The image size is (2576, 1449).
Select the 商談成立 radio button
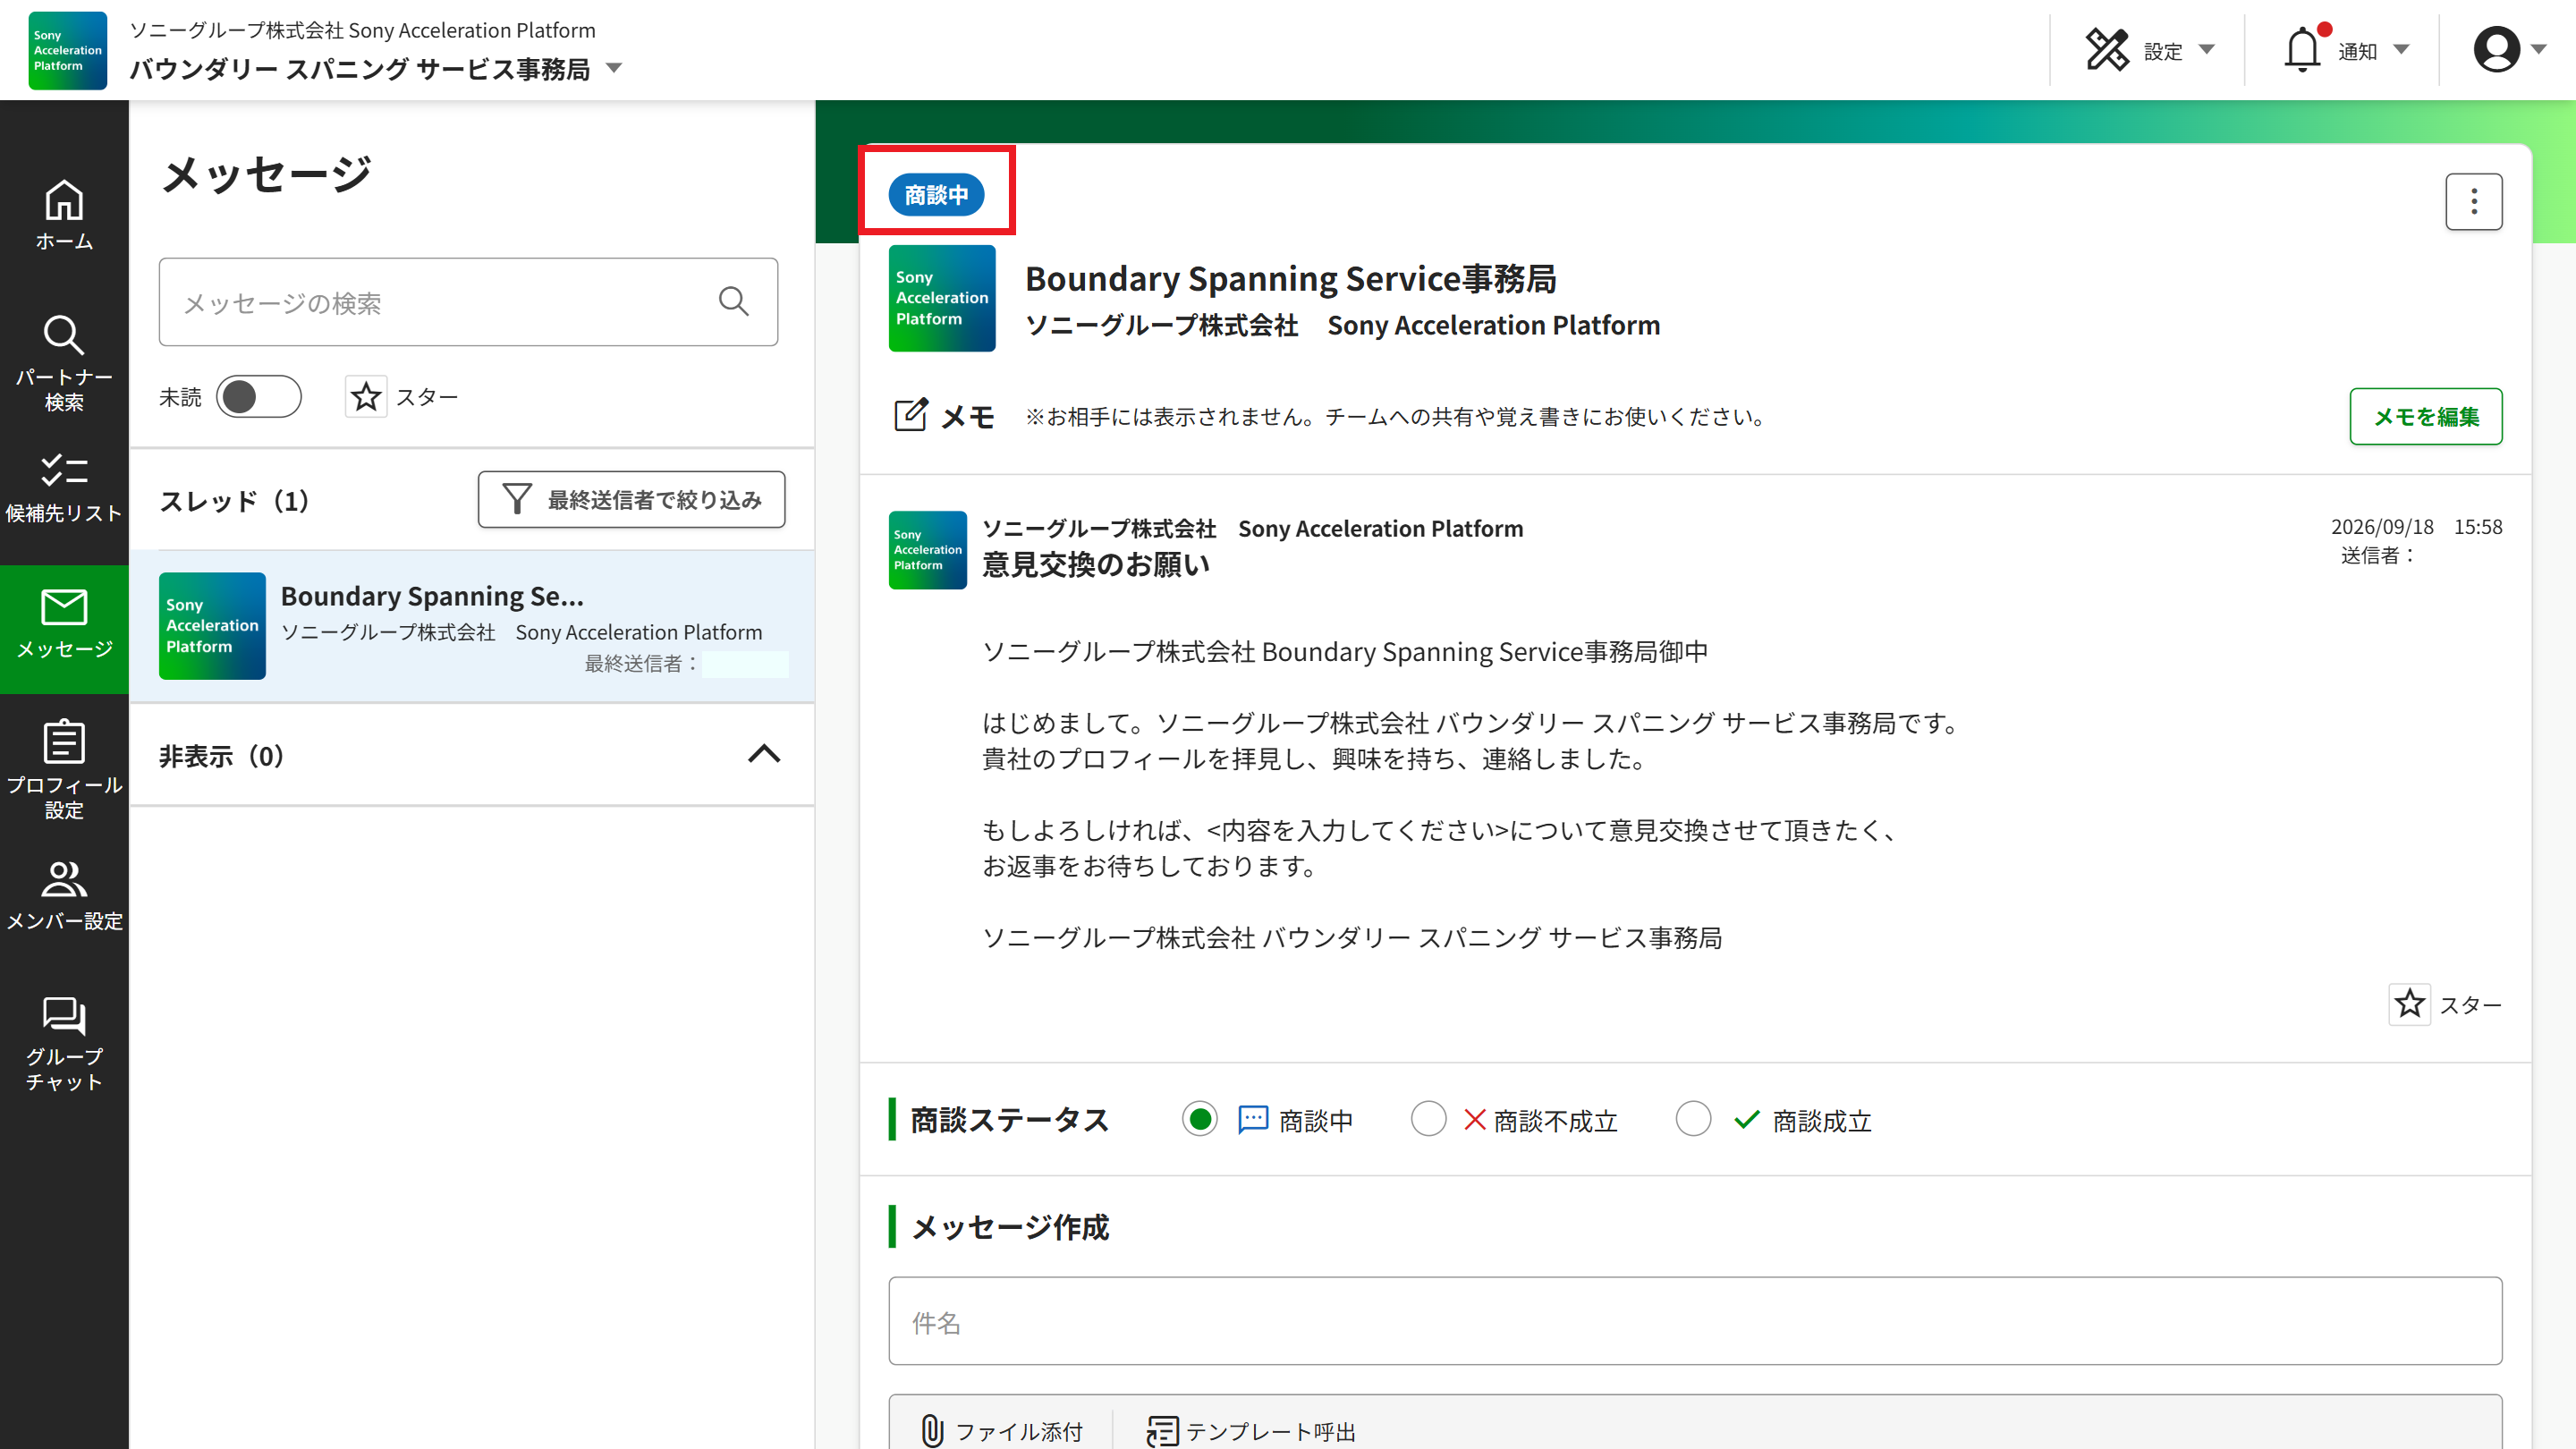pyautogui.click(x=1693, y=1119)
